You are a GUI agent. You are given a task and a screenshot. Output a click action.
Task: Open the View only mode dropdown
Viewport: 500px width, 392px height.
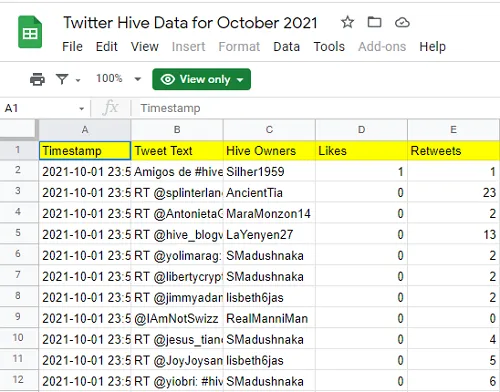coord(201,79)
